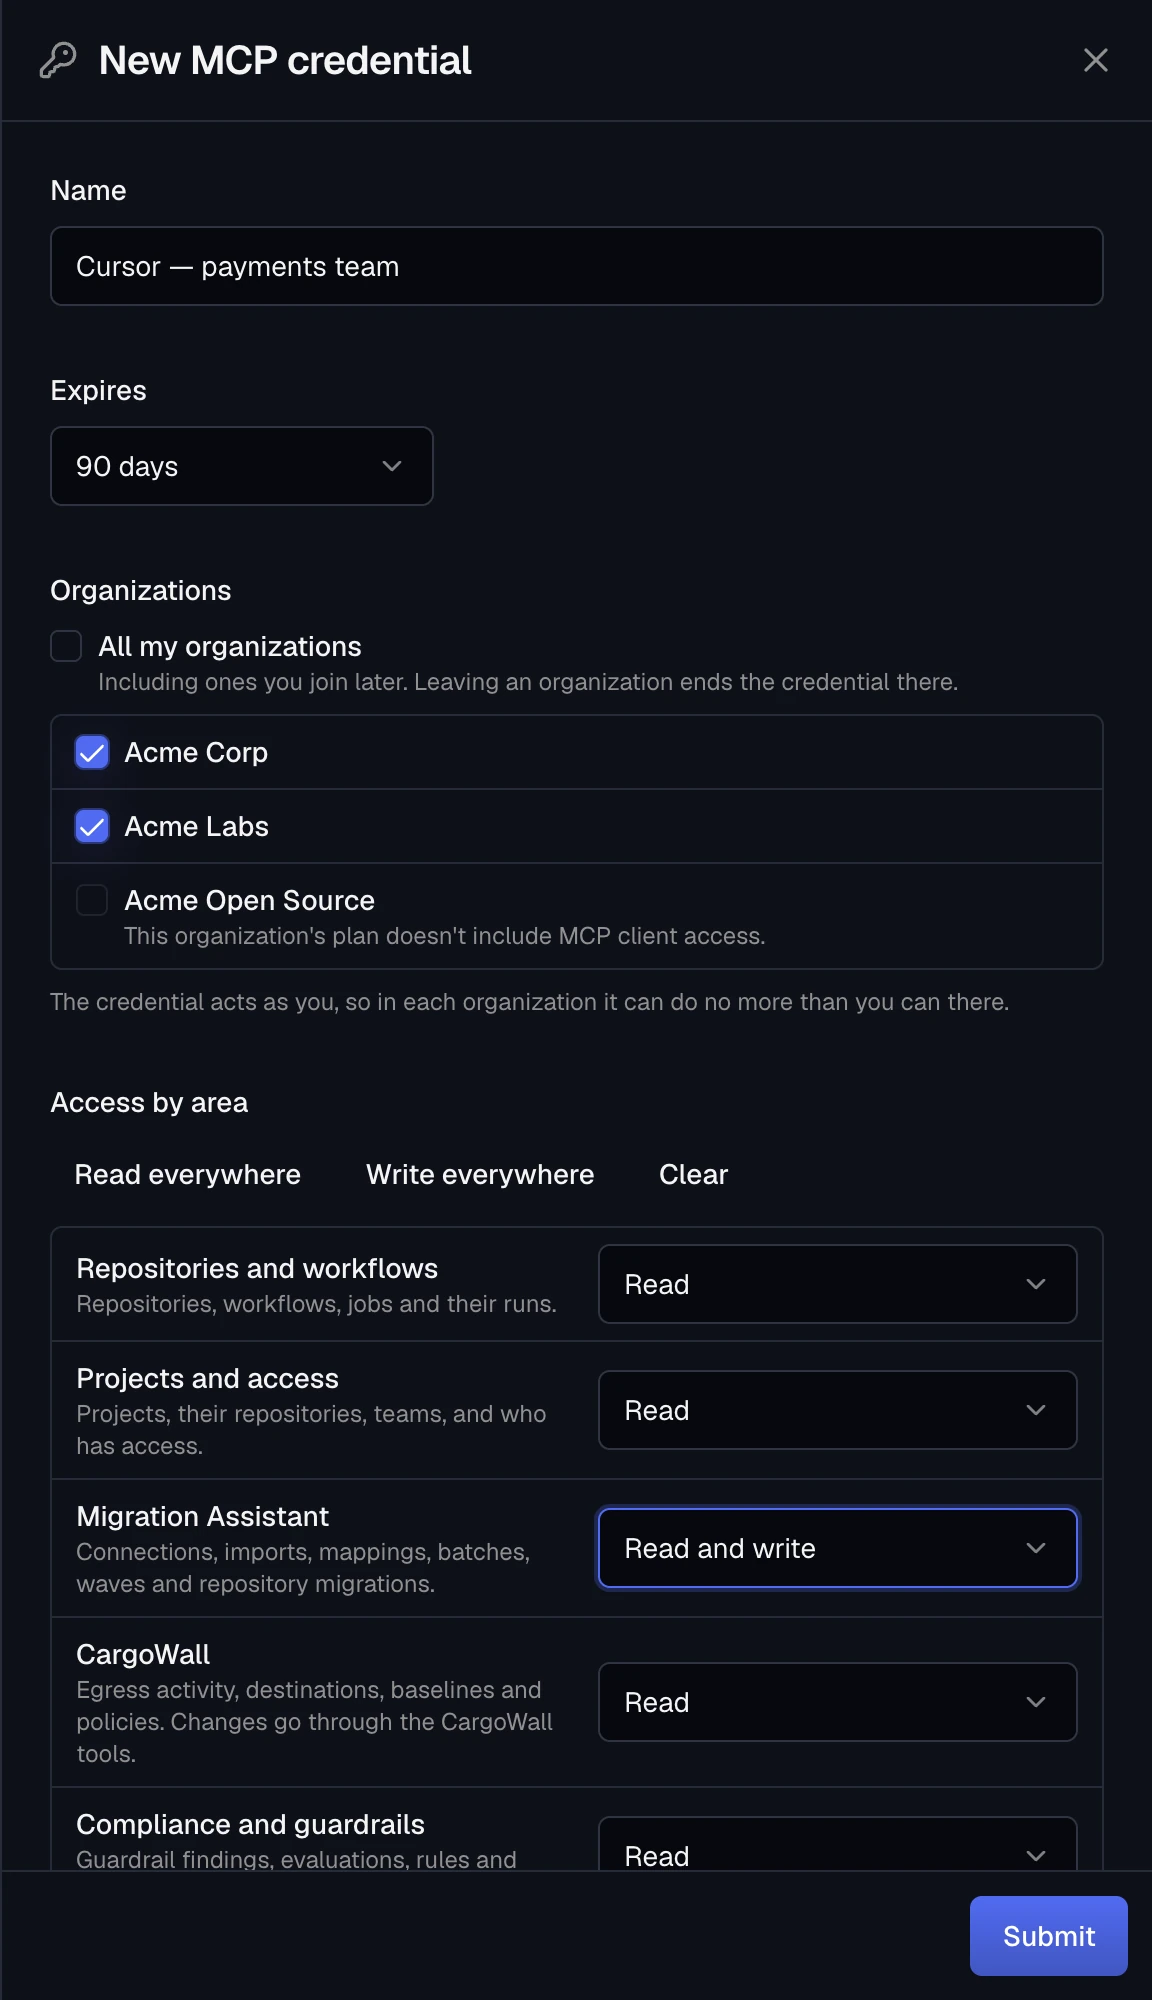Screen dimensions: 1152x2000
Task: Open the CargoWall Read access dropdown
Action: point(838,1702)
